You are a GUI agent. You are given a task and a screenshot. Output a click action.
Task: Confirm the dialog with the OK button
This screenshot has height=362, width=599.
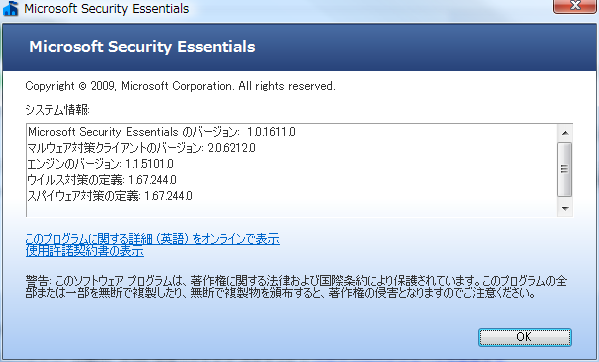pyautogui.click(x=525, y=337)
